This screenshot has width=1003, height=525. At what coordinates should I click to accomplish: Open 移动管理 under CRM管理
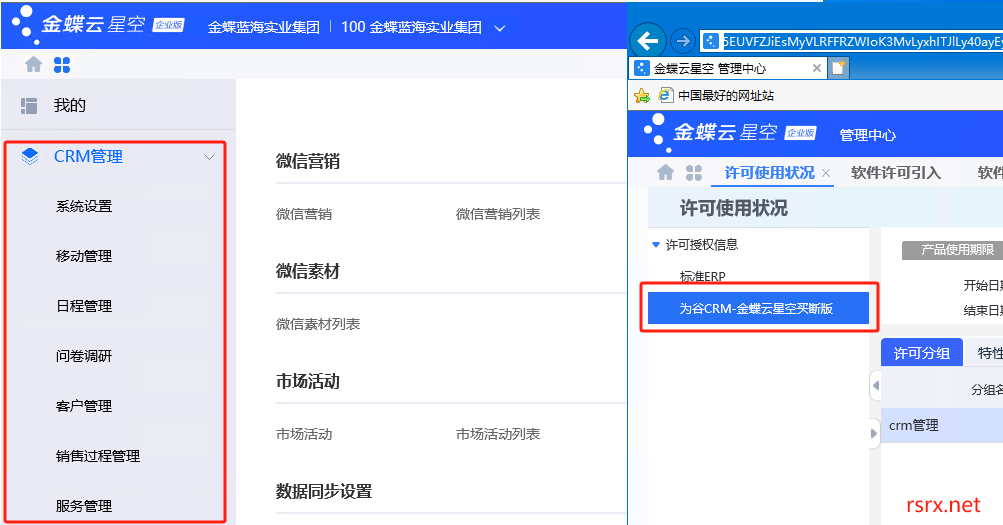coord(84,256)
